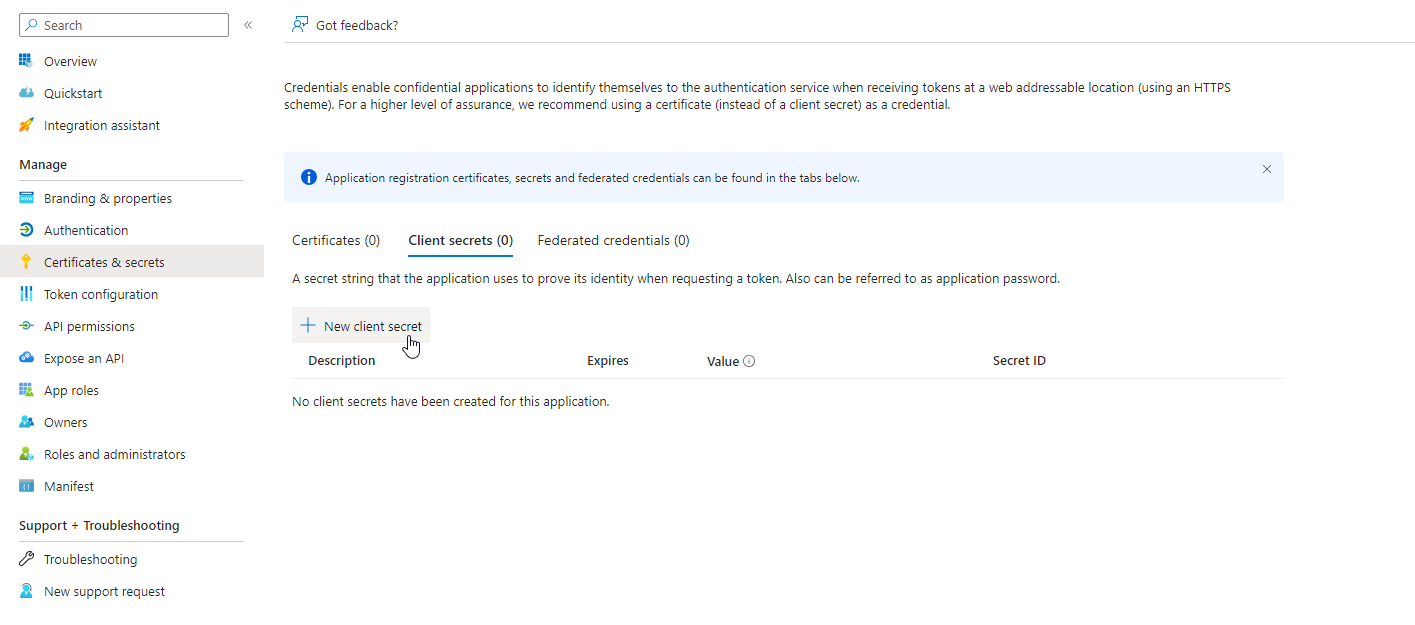Click the Expose an API icon
Screen dimensions: 1415x625
(27, 358)
